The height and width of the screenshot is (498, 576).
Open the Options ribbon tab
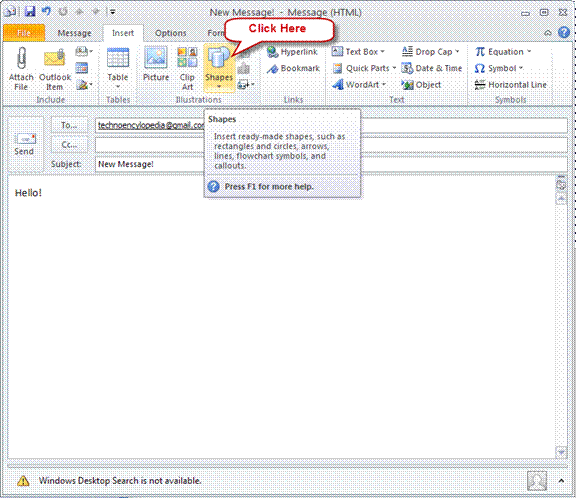click(170, 33)
